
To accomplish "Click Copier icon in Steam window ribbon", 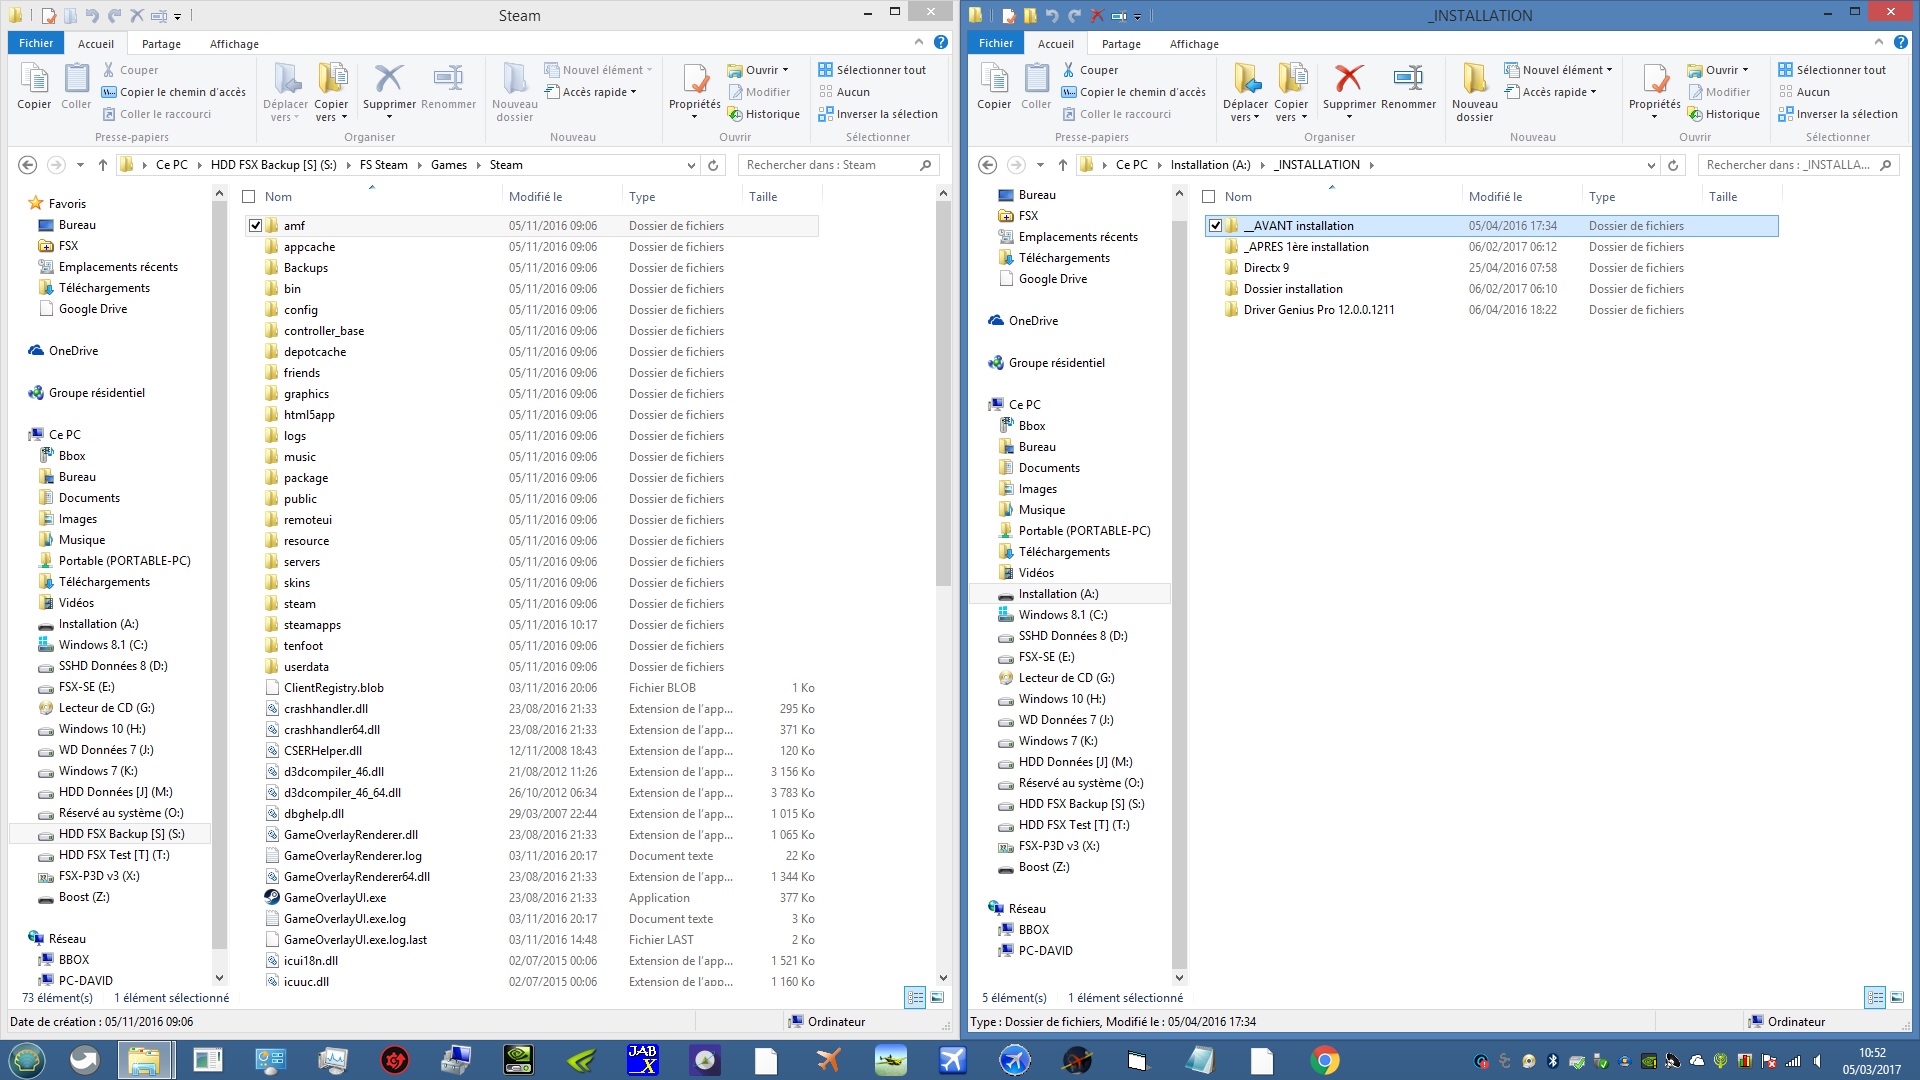I will 34,86.
